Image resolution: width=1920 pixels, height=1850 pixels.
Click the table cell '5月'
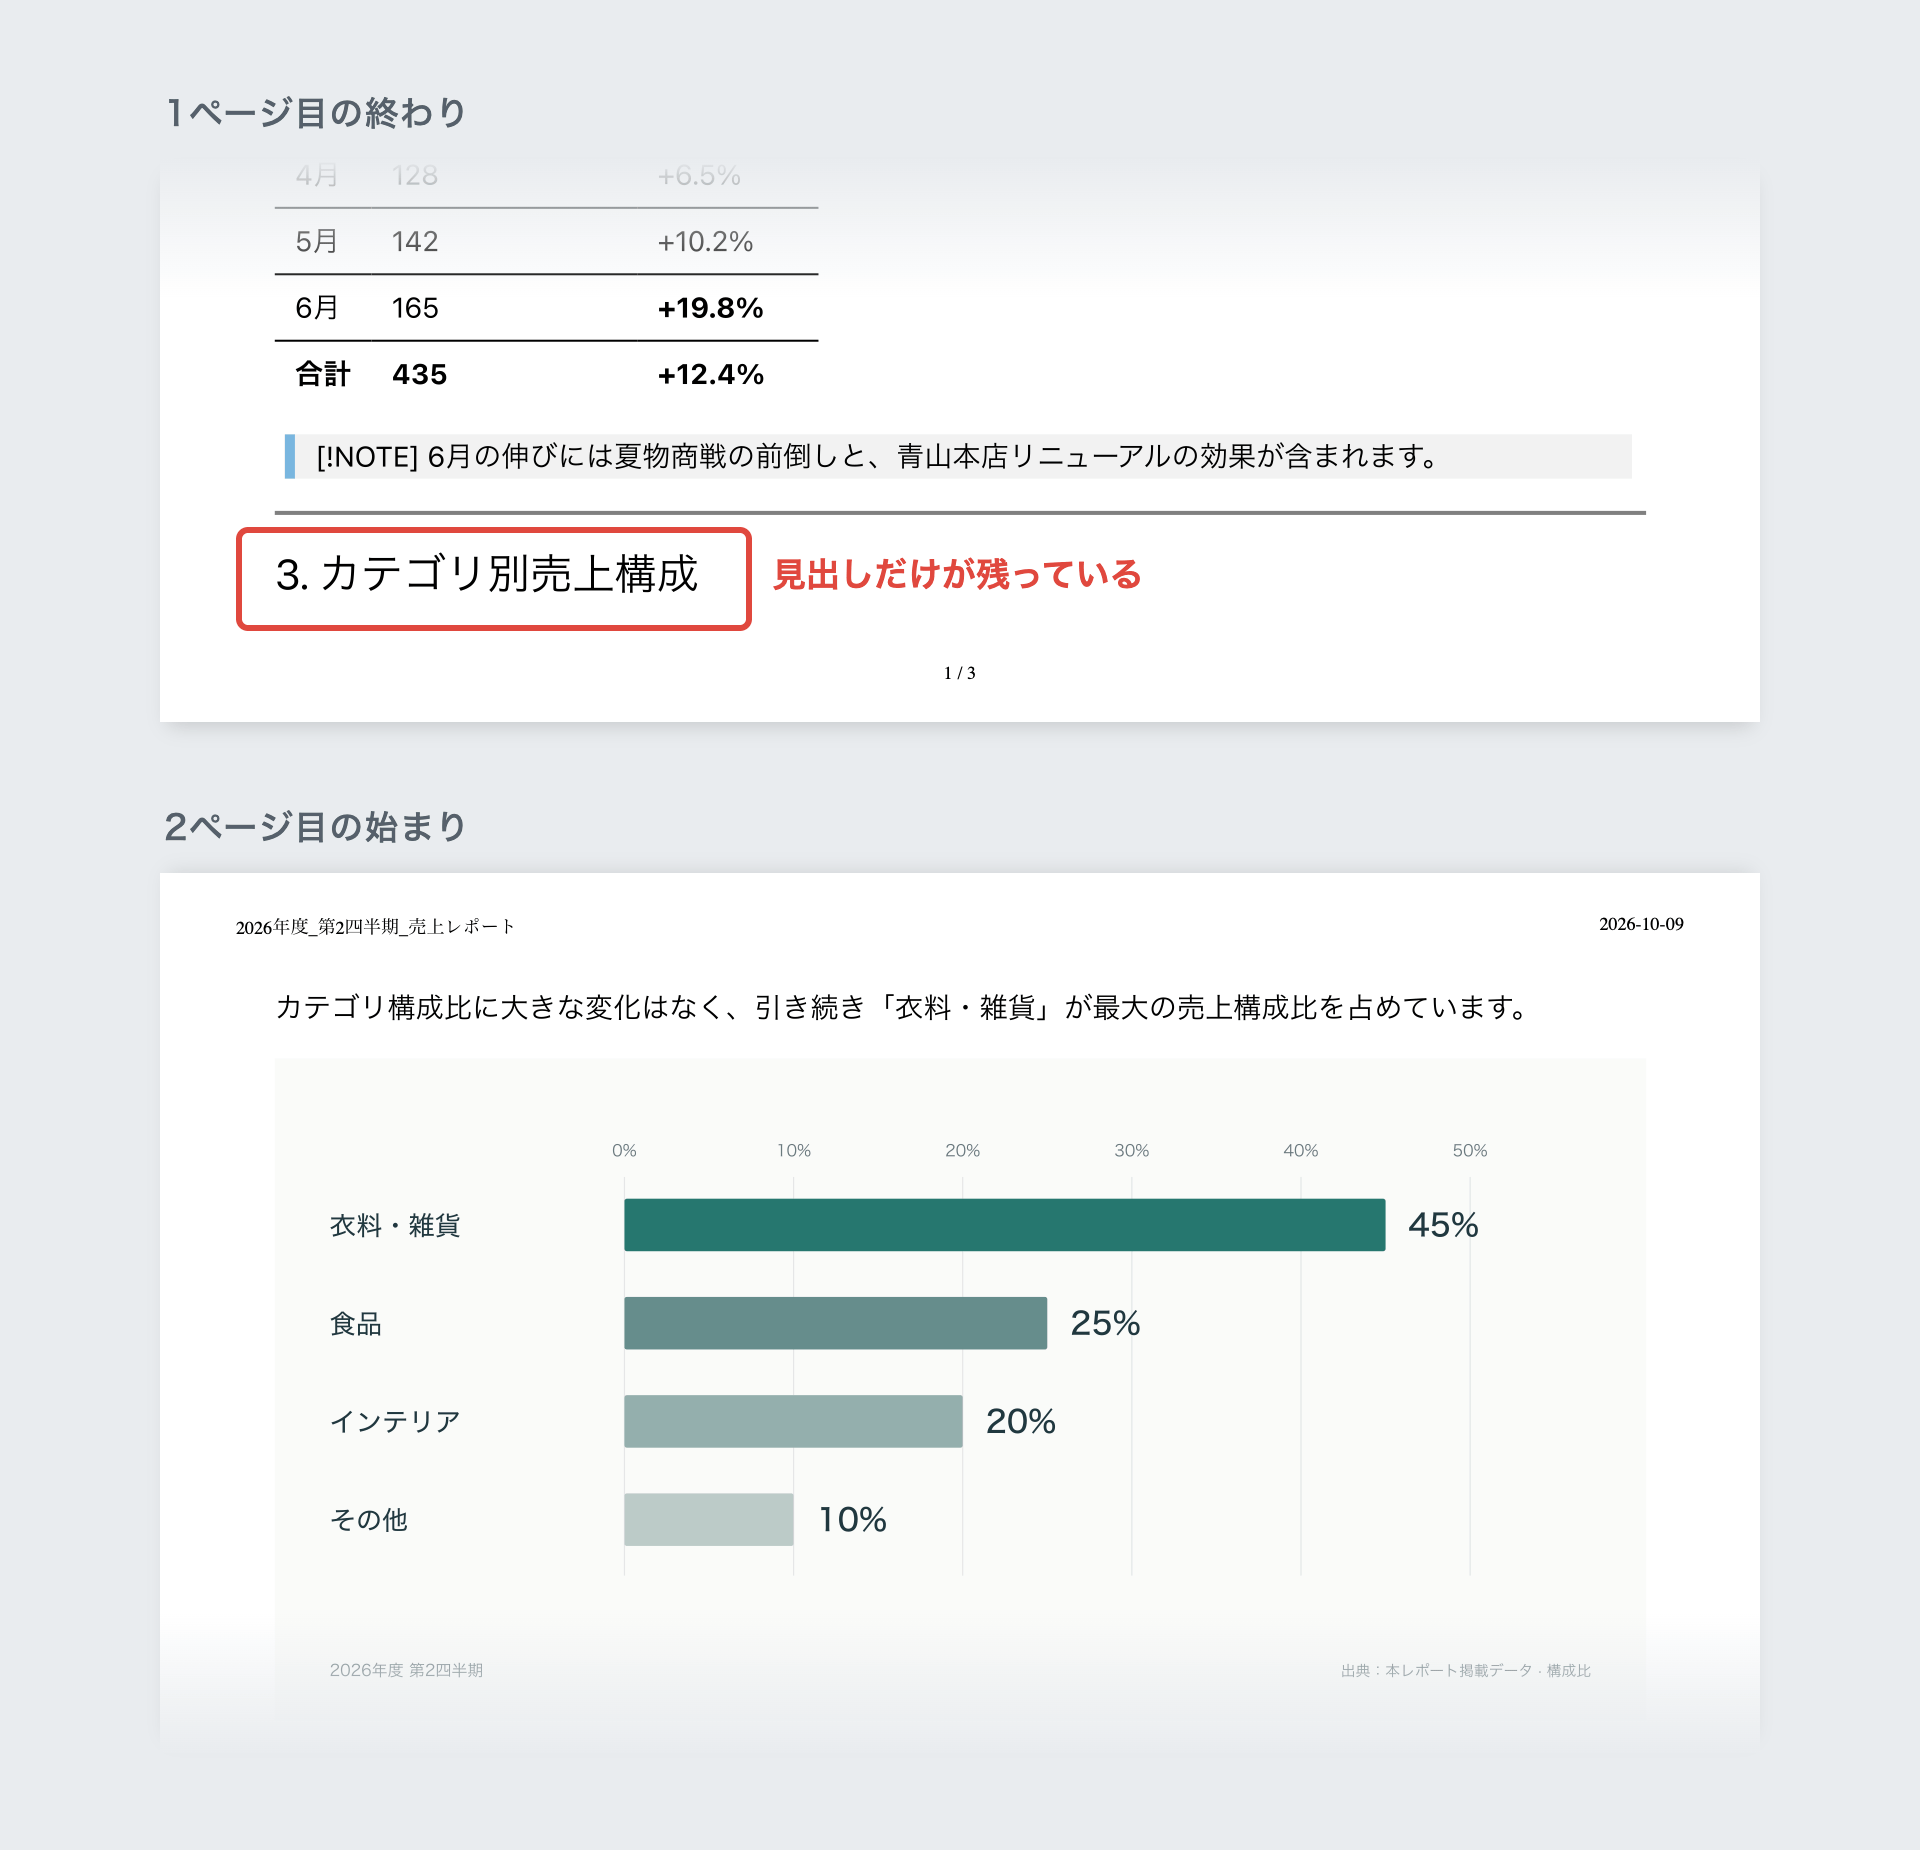pos(317,242)
